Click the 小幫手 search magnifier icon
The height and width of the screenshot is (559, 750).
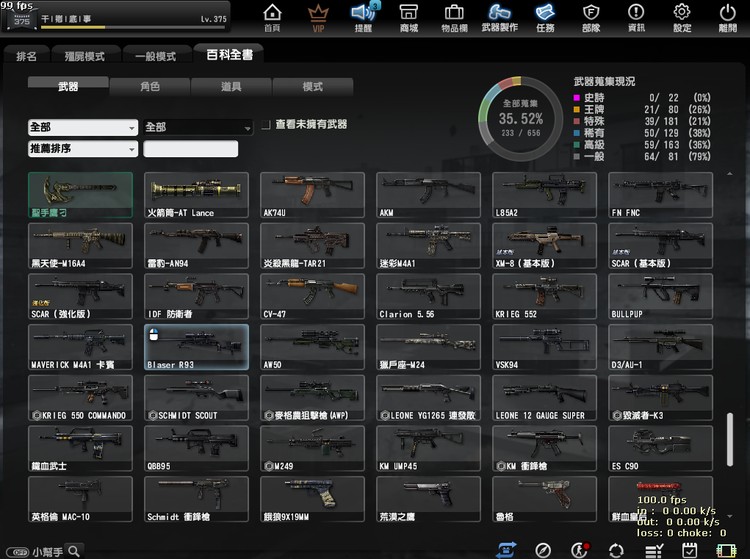click(x=74, y=551)
